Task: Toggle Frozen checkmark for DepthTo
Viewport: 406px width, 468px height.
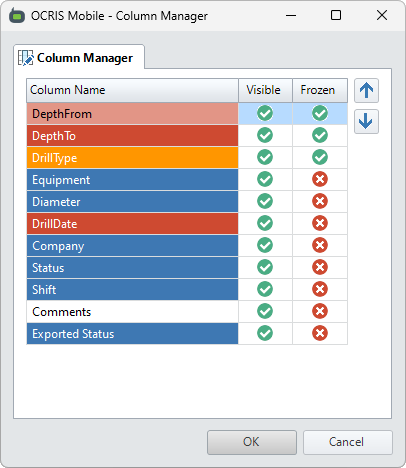Action: click(x=320, y=135)
